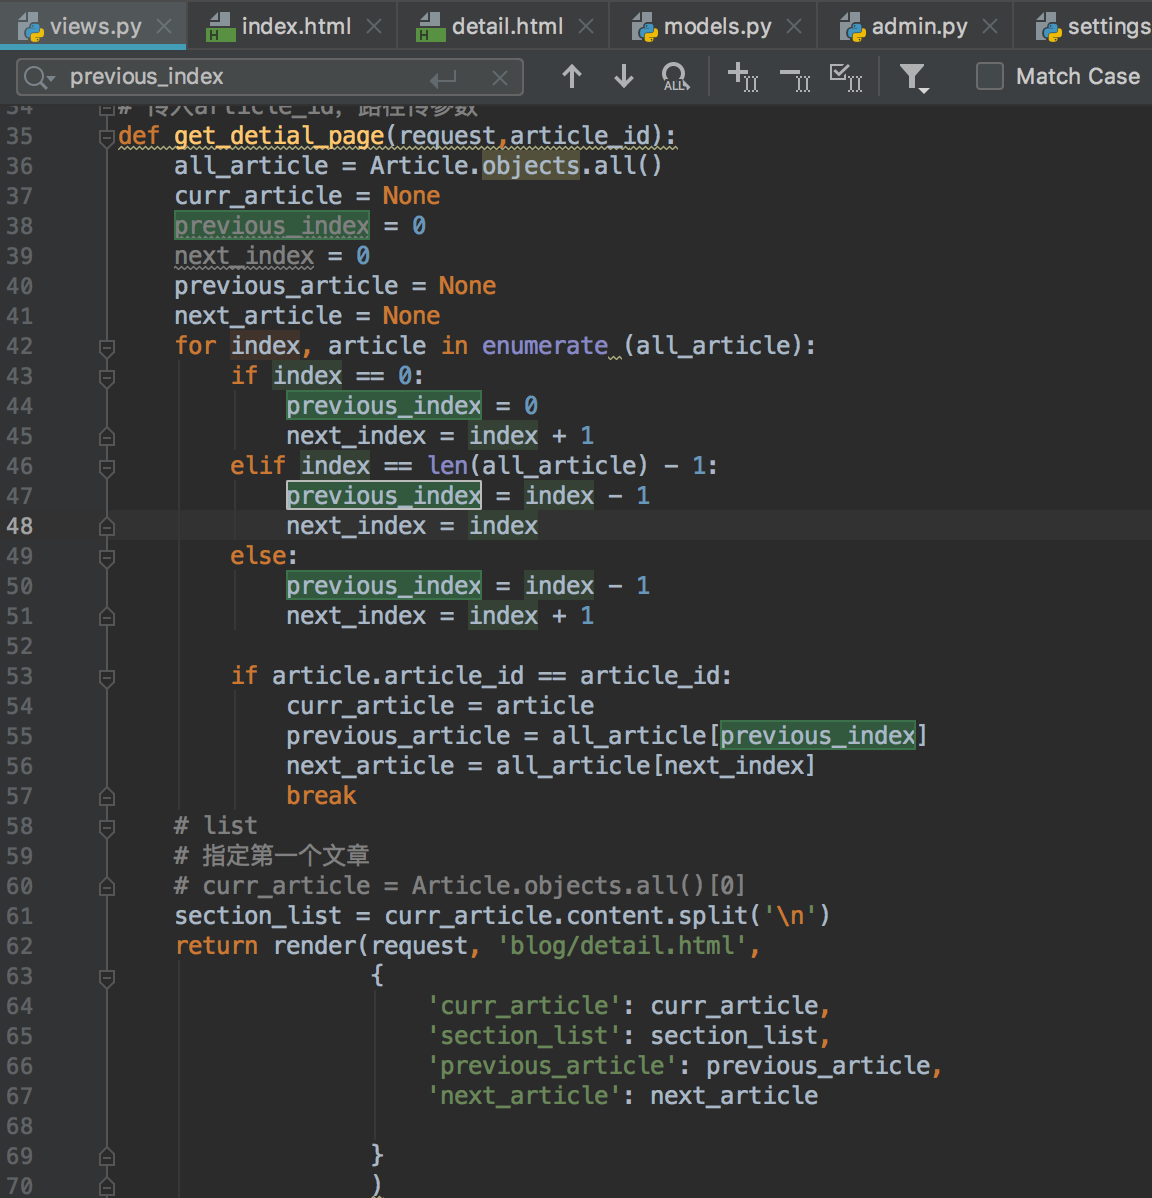Screen dimensions: 1152x1198
Task: Unselect occurrence icon in search bar
Action: (x=795, y=77)
